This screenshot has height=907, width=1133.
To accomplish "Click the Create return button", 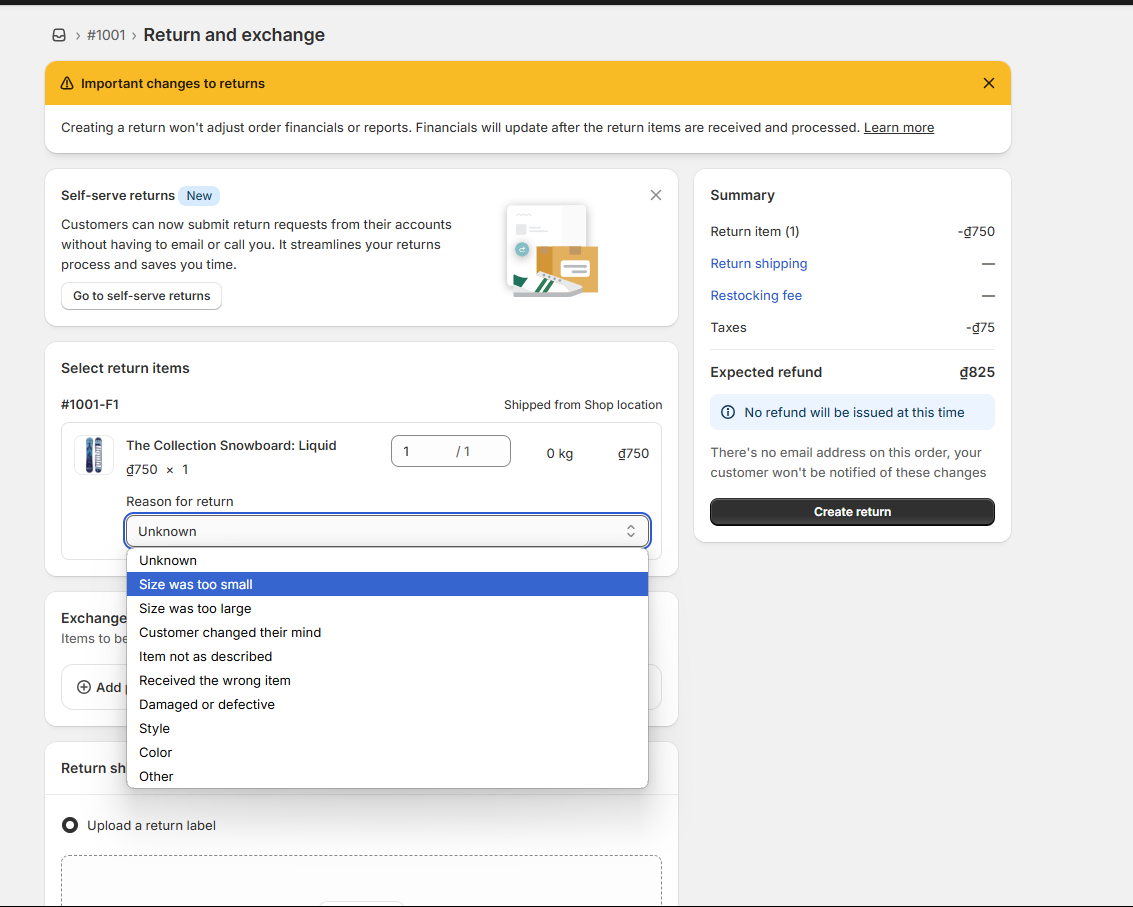I will click(x=852, y=512).
